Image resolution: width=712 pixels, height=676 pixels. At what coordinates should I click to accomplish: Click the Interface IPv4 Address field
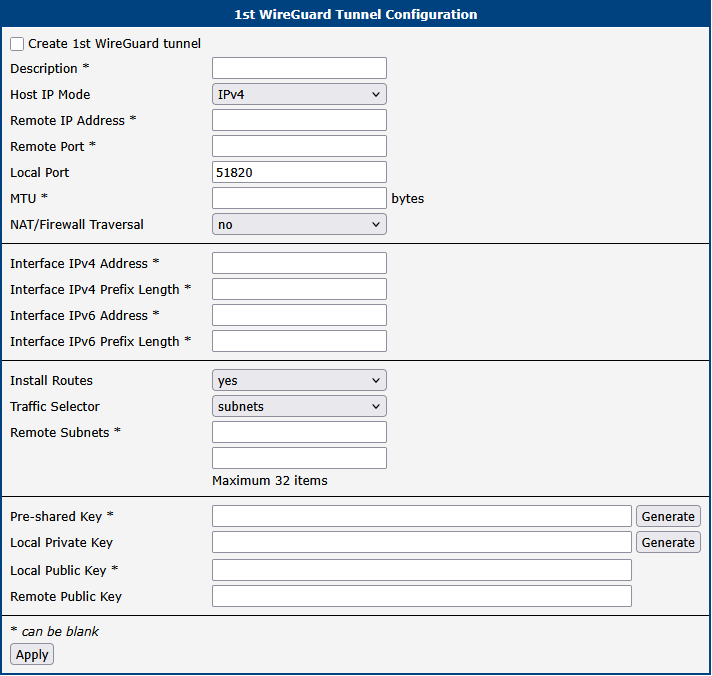(299, 263)
